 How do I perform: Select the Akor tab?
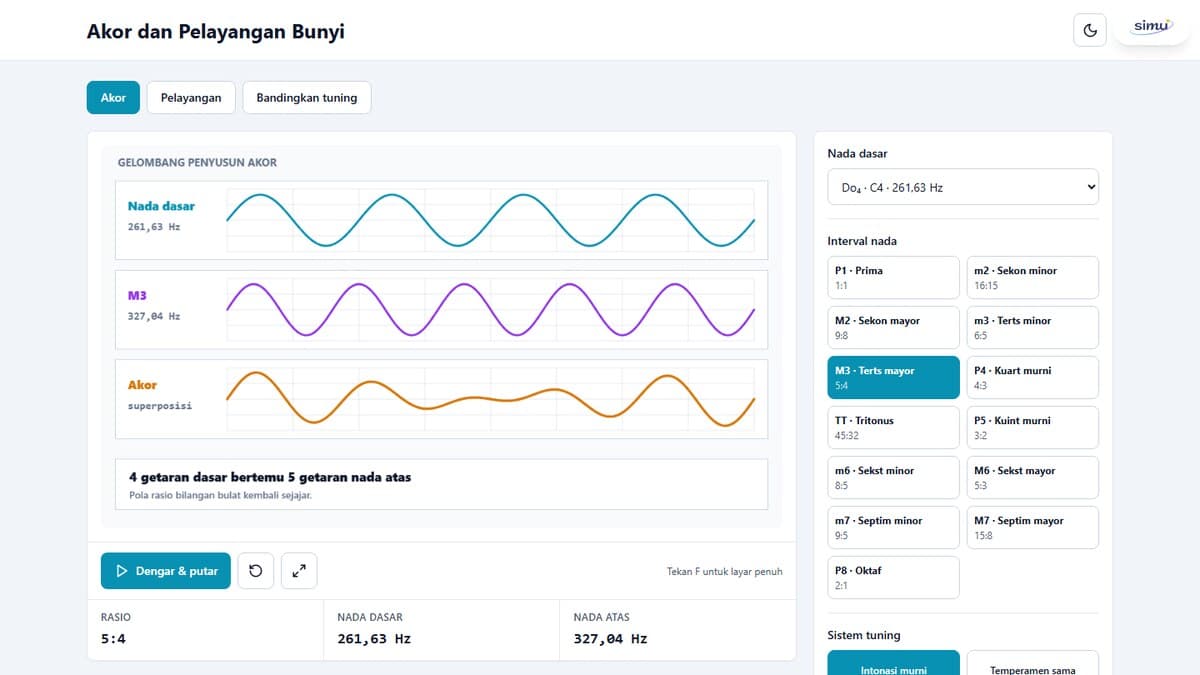coord(113,98)
